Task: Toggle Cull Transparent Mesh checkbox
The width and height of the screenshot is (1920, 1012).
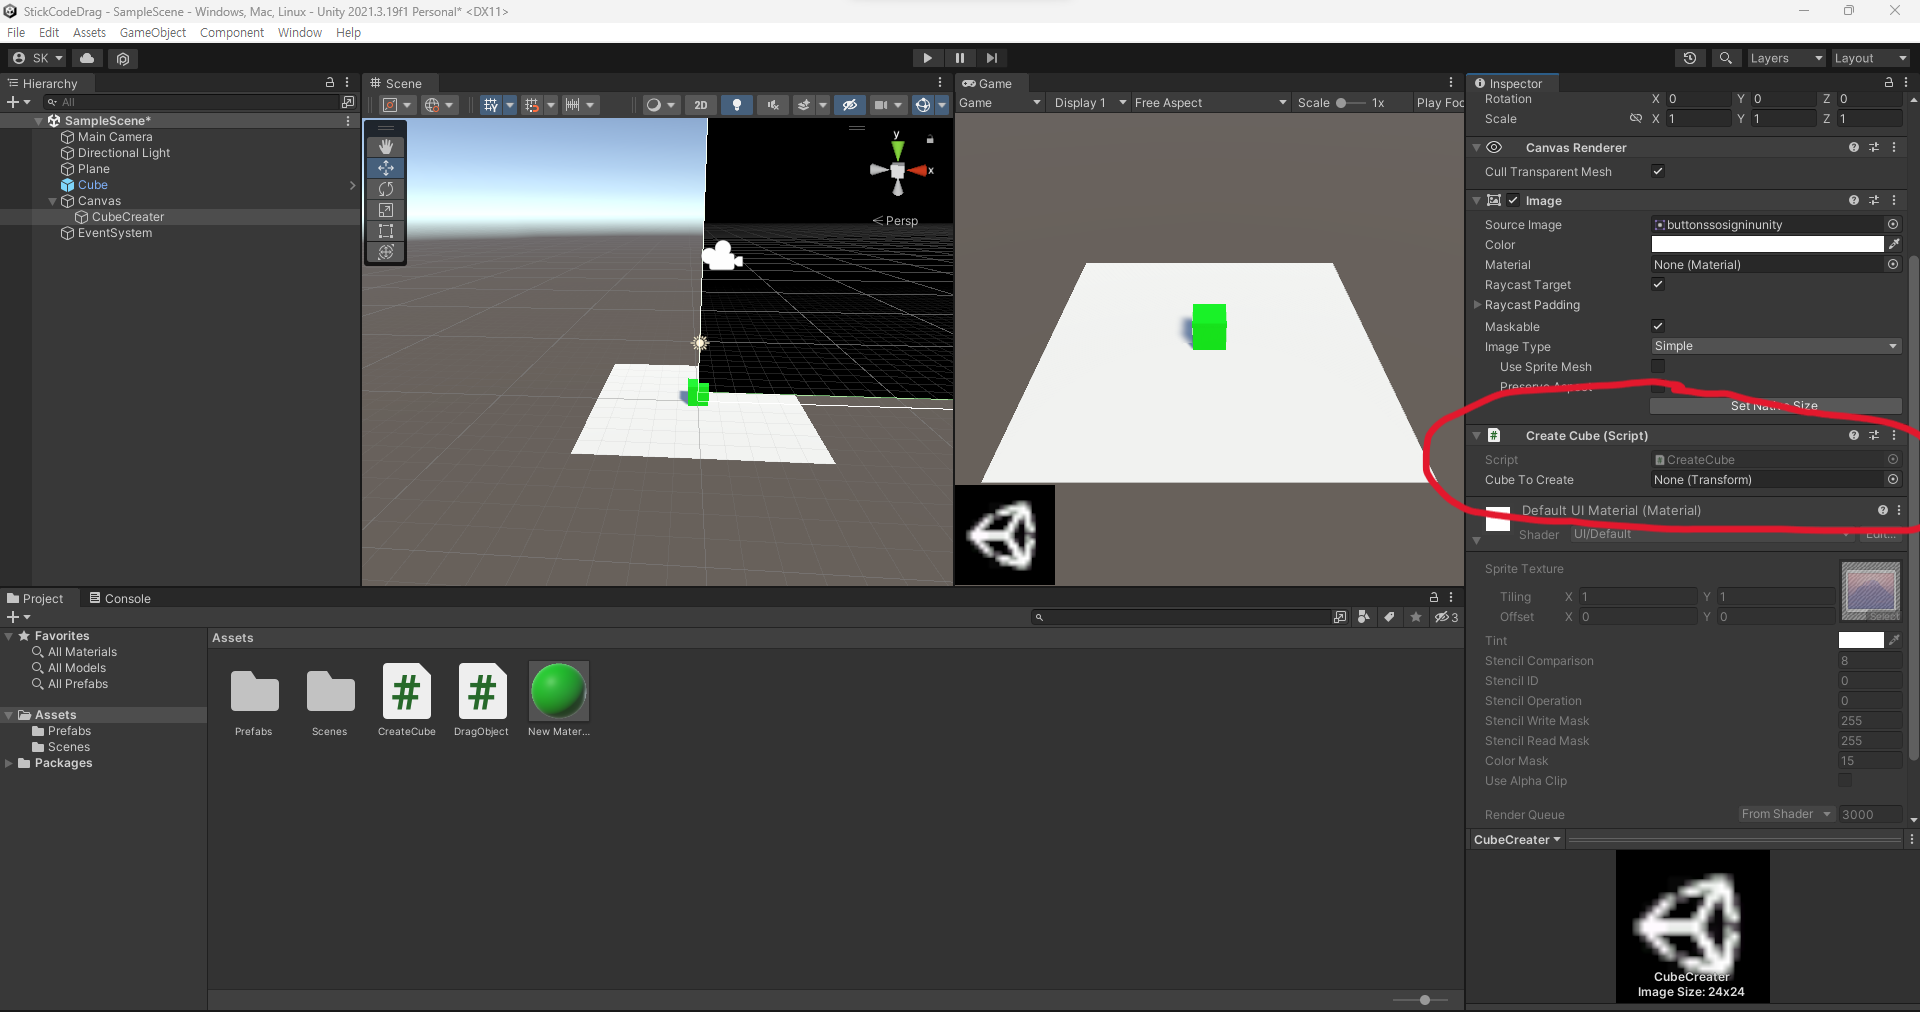Action: (1658, 171)
